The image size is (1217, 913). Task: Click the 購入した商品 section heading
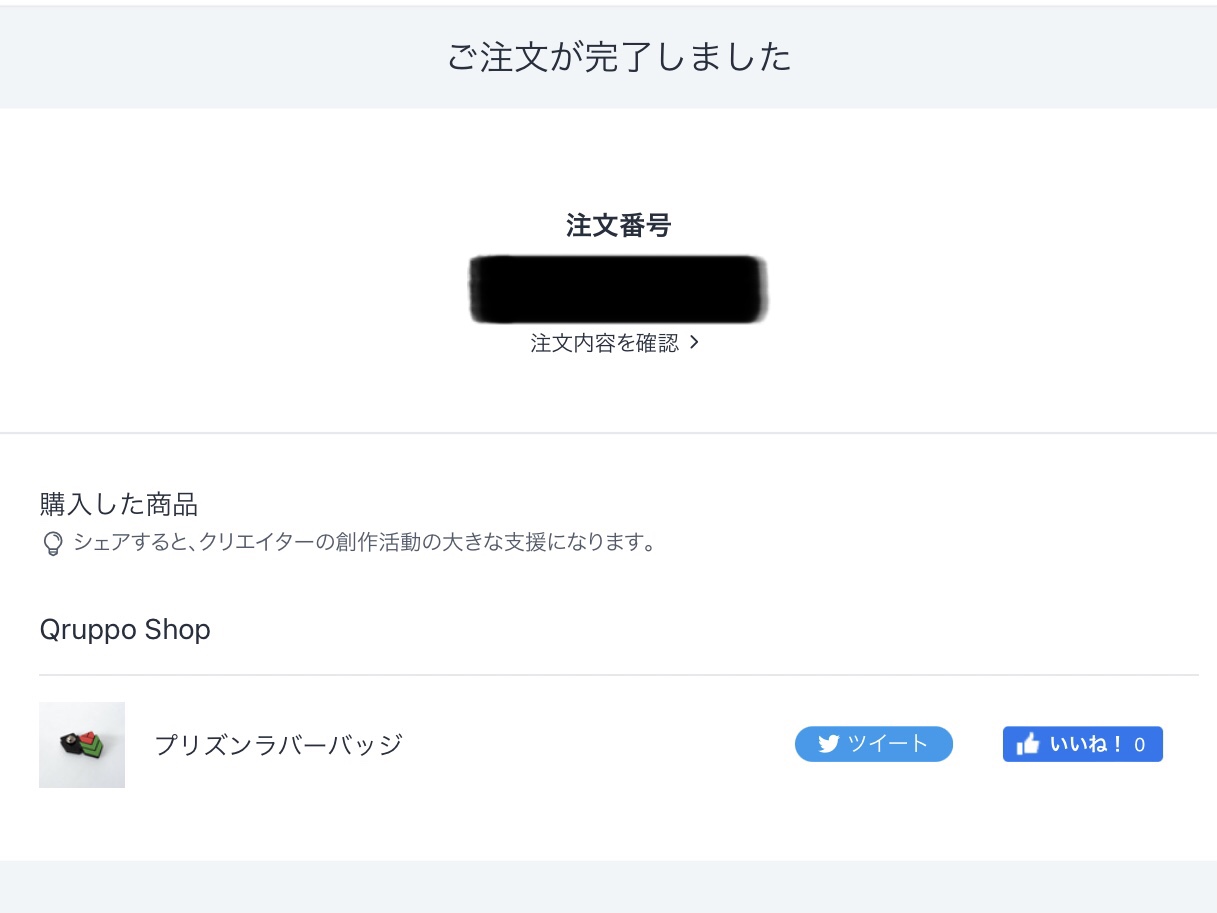pos(118,502)
